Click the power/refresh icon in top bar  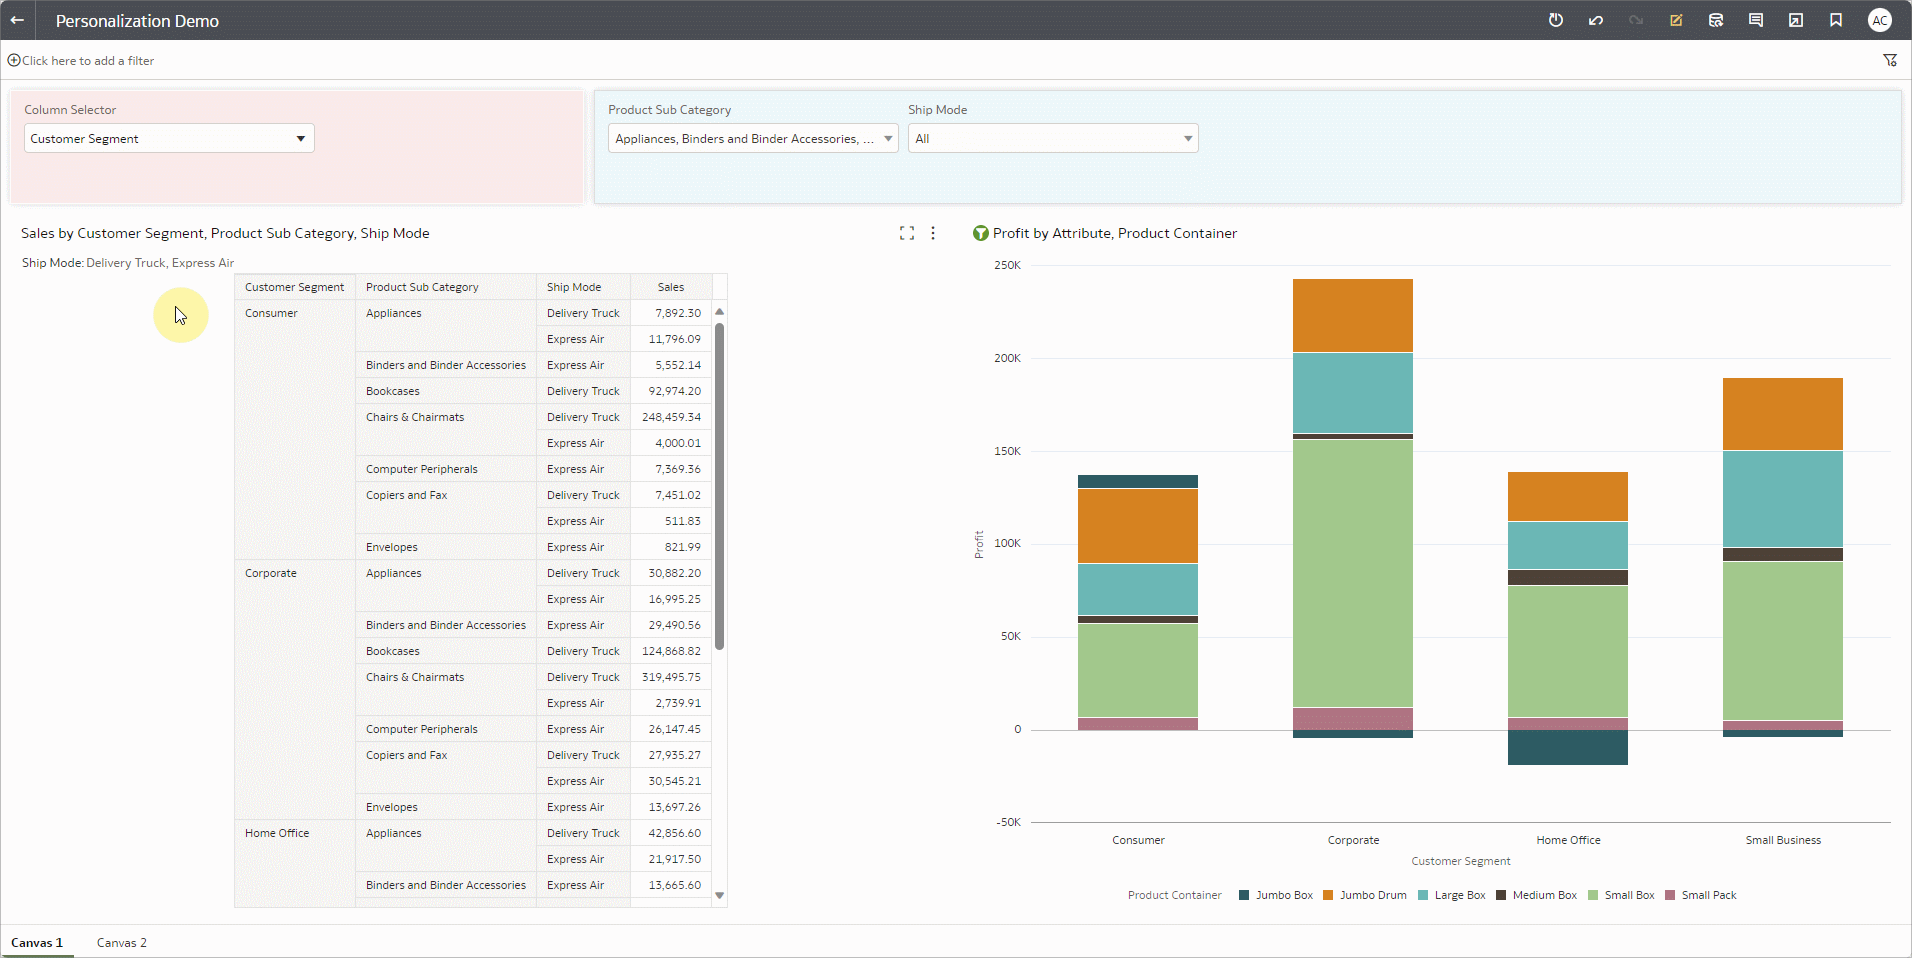point(1555,20)
